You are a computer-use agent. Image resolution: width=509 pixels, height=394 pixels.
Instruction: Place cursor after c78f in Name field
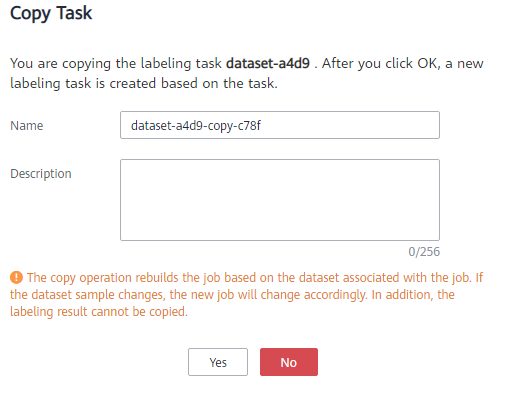tap(261, 126)
